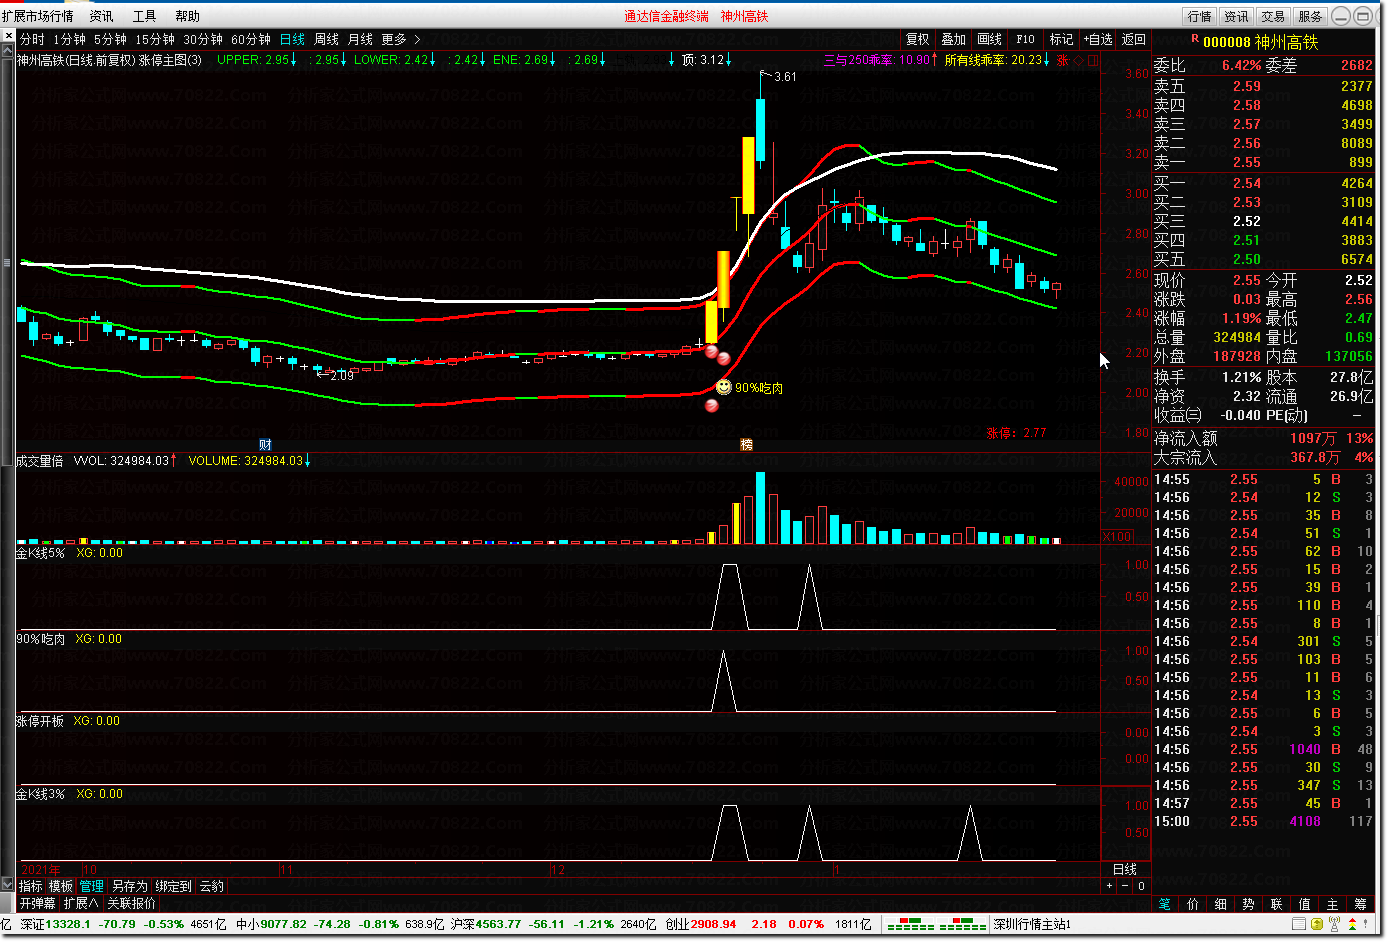Image resolution: width=1389 pixels, height=942 pixels.
Task: Click the list view icon in status bar
Action: point(1299,924)
